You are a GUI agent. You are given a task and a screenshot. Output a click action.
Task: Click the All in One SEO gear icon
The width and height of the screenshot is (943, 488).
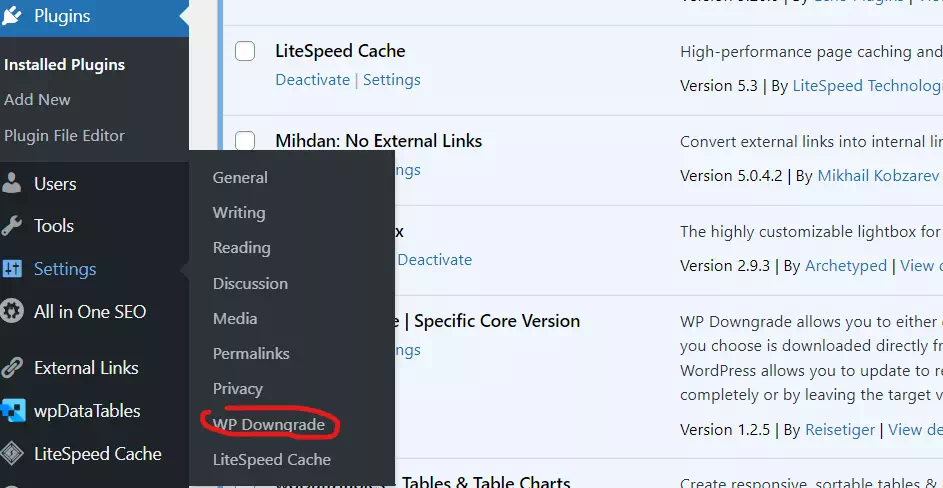pyautogui.click(x=11, y=312)
